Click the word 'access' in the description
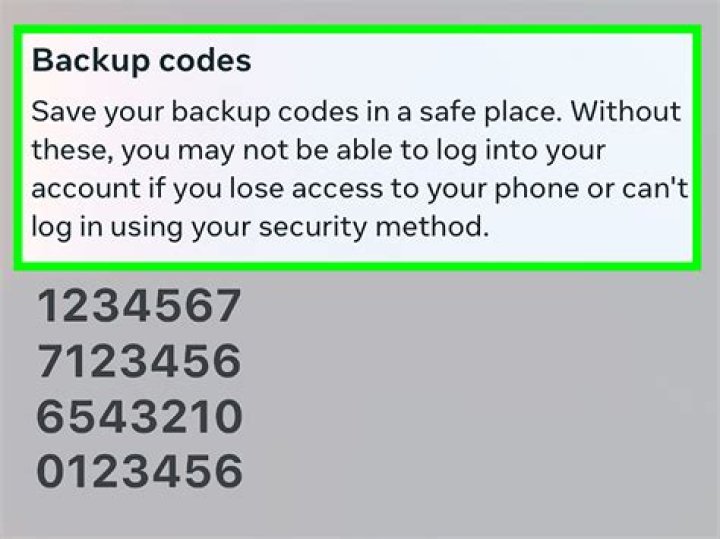Image resolution: width=720 pixels, height=539 pixels. coord(337,189)
